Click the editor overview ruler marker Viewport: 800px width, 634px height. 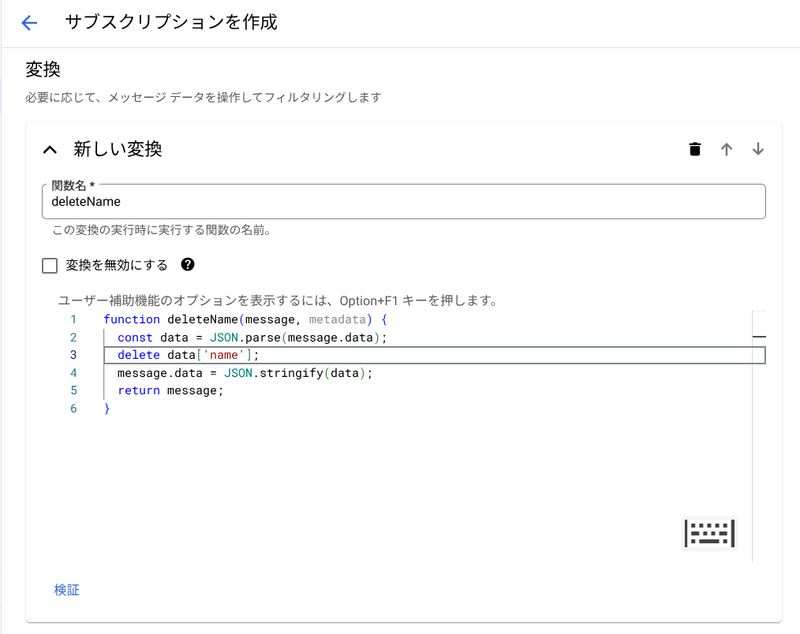coord(759,337)
